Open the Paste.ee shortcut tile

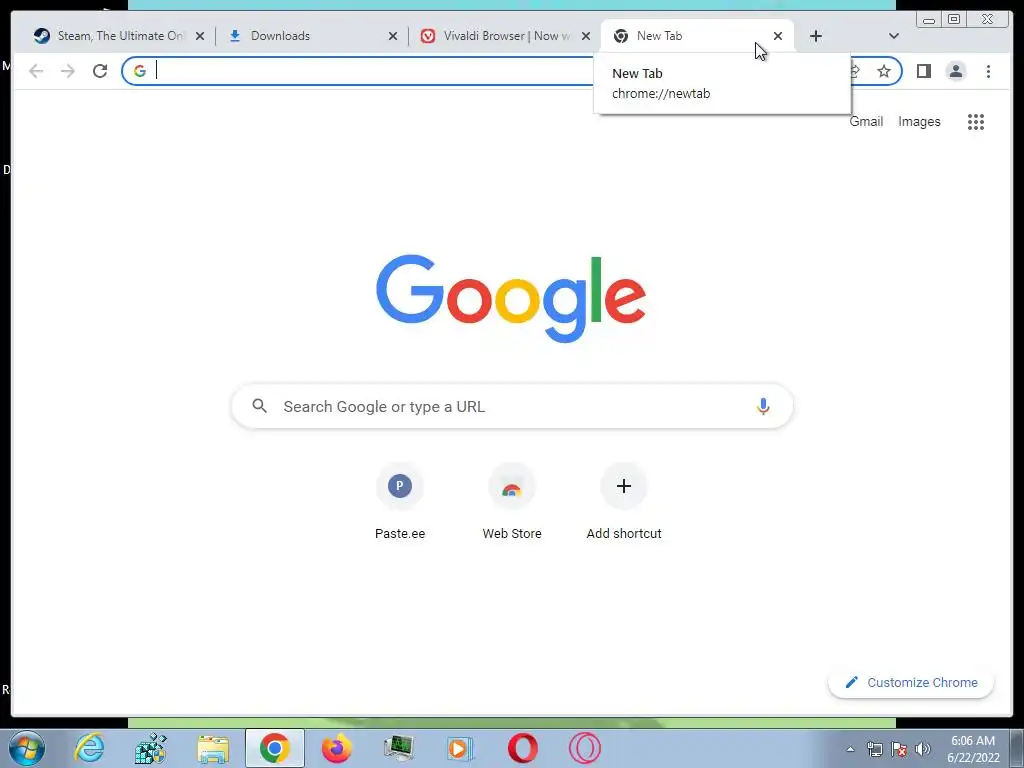[400, 502]
